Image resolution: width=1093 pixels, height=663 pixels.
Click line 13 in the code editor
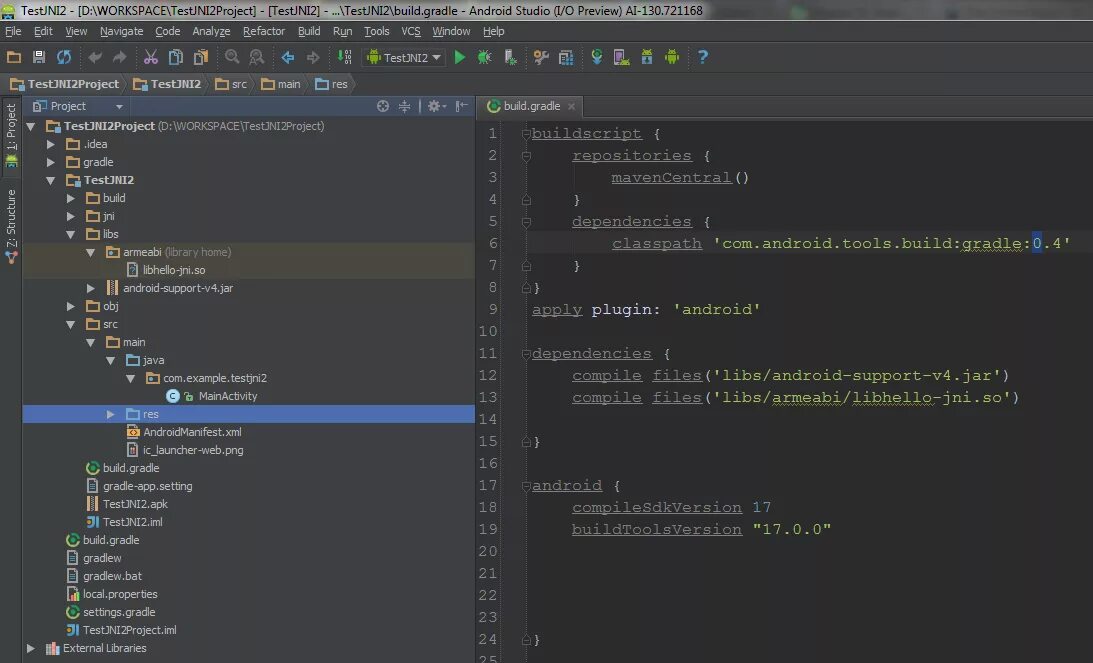click(x=795, y=397)
